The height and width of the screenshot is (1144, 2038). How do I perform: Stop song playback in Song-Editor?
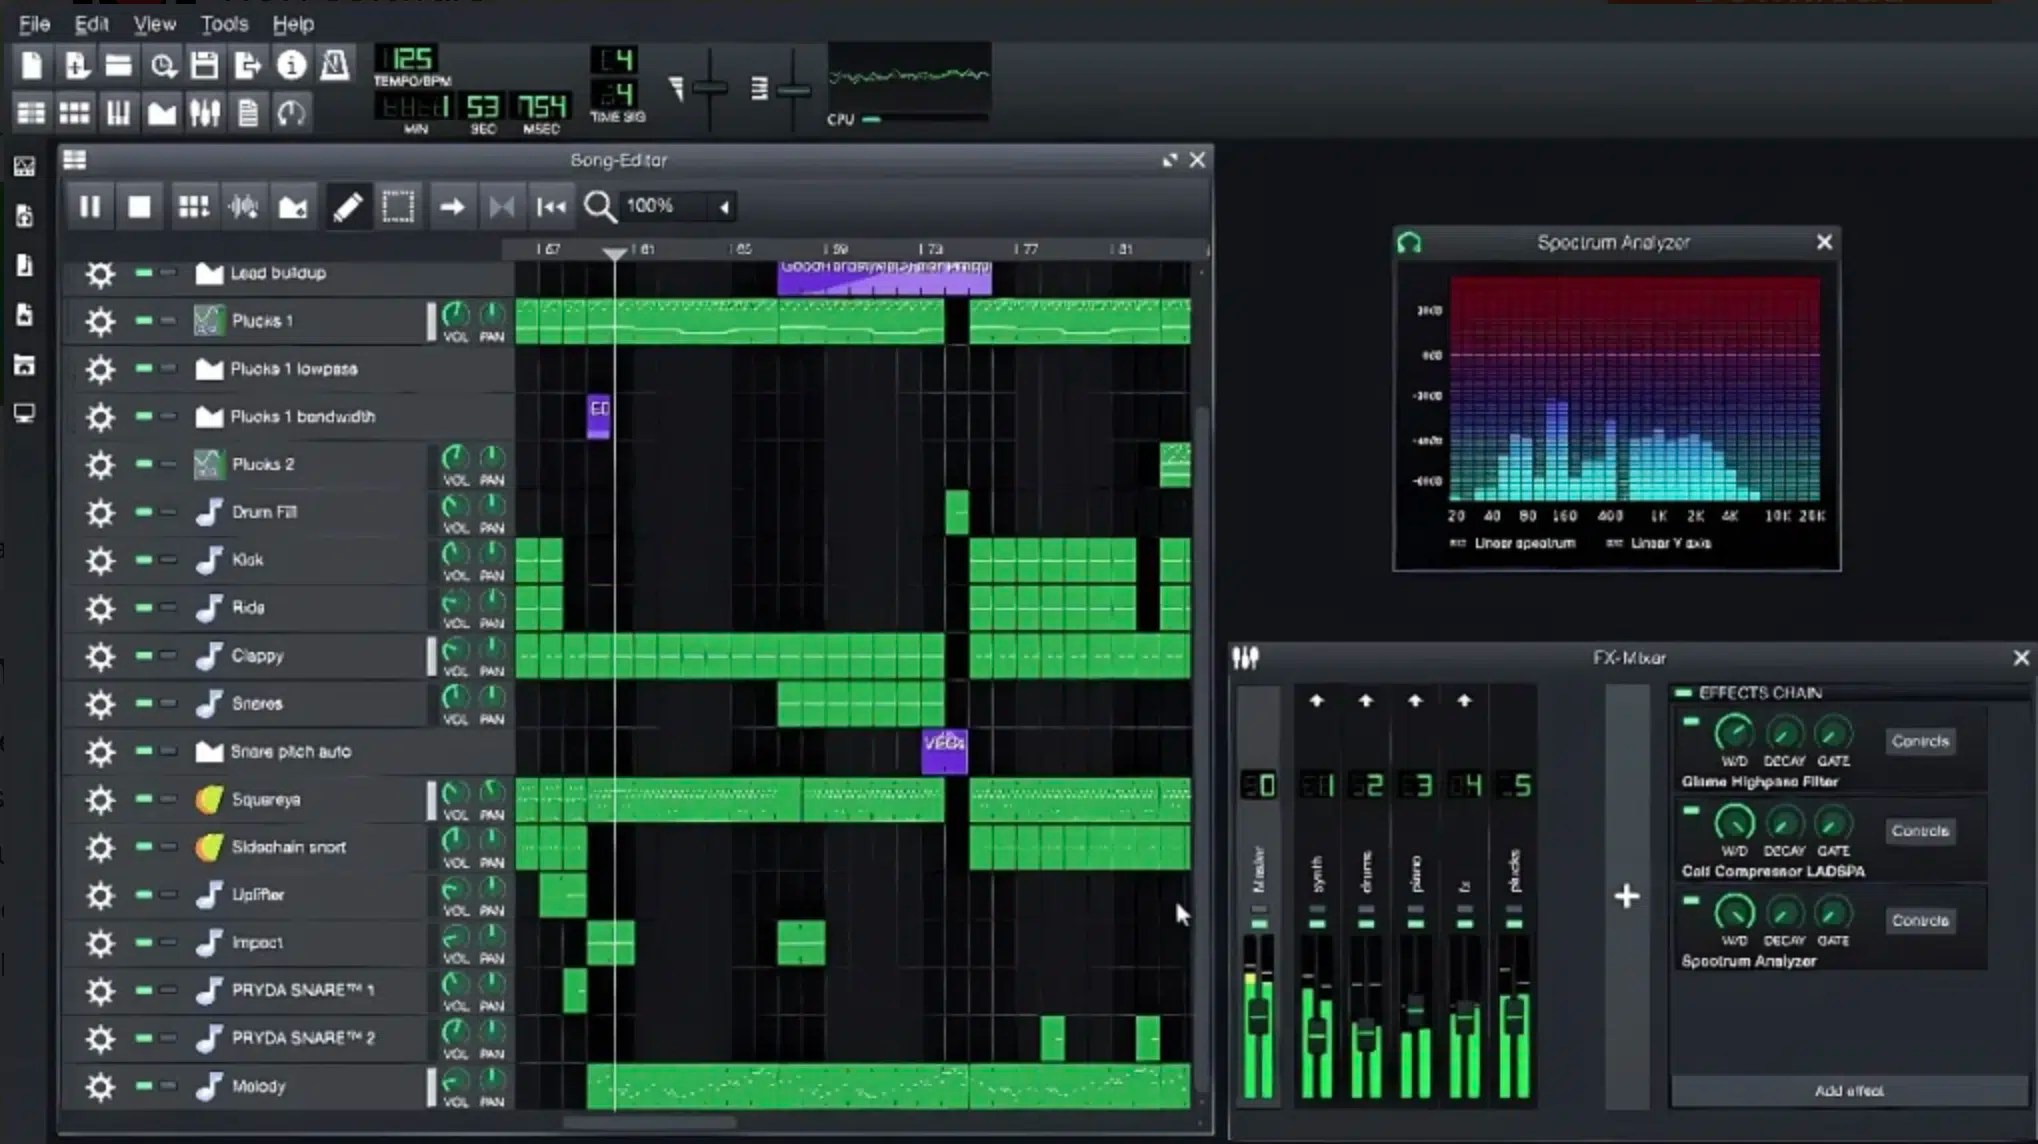click(139, 207)
